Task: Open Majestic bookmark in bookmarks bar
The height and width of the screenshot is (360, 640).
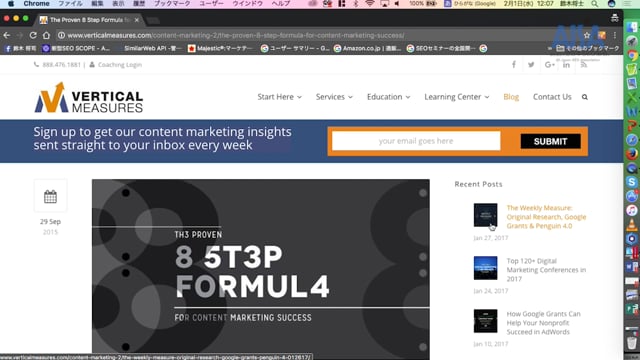Action: 221,48
